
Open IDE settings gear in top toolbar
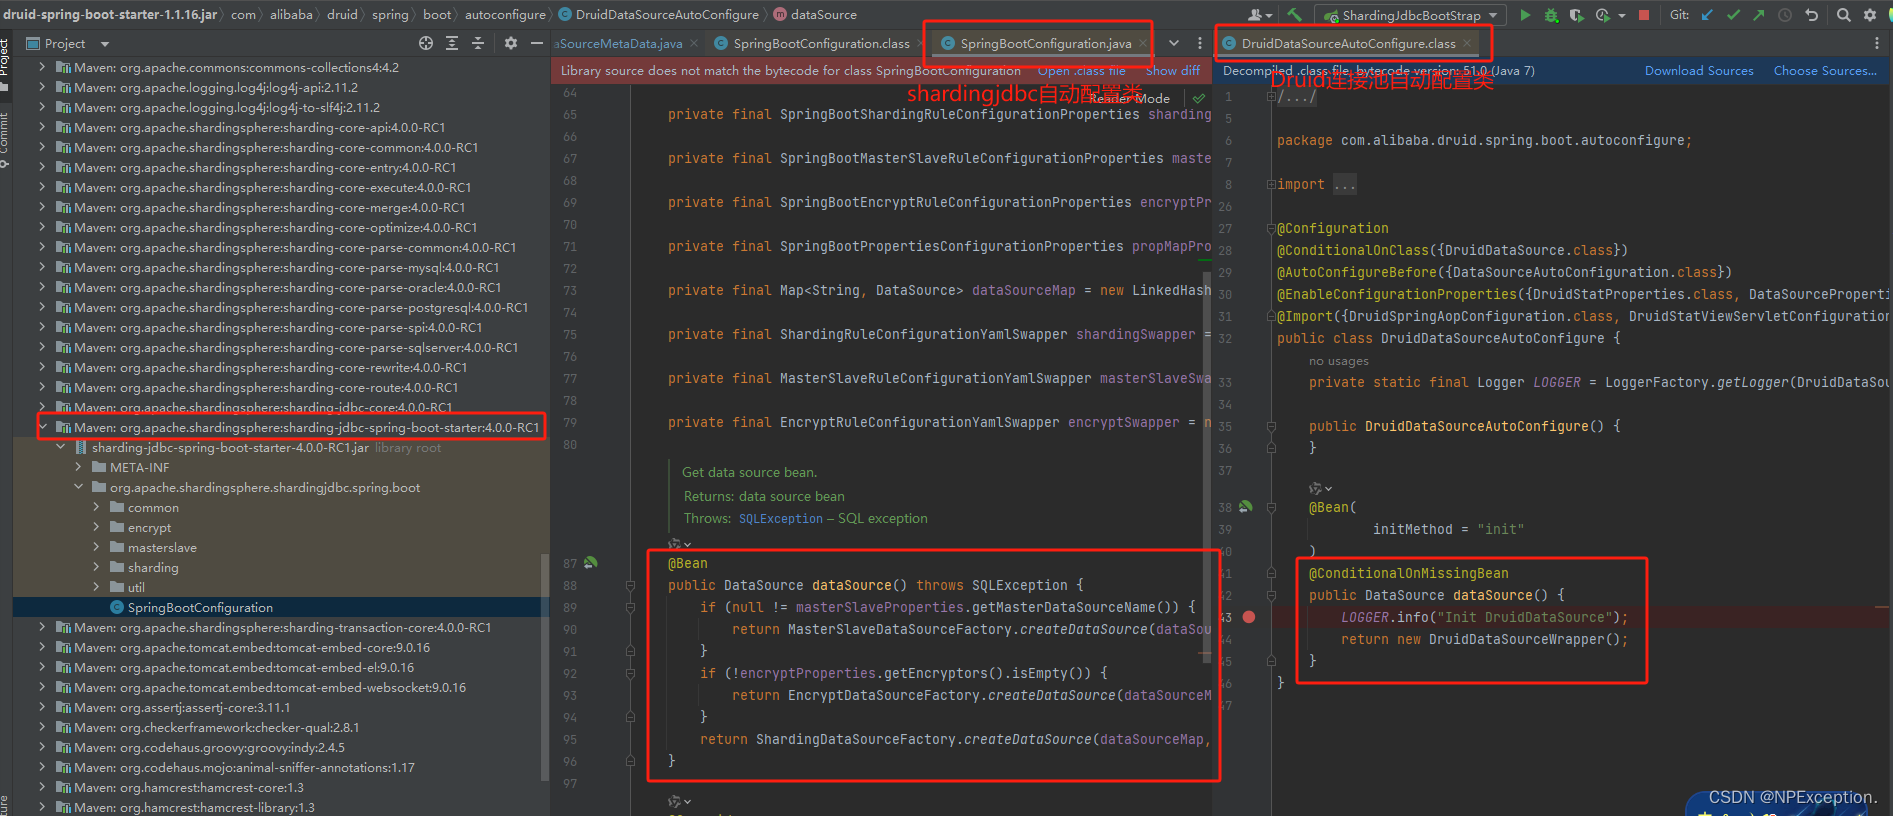(1870, 15)
